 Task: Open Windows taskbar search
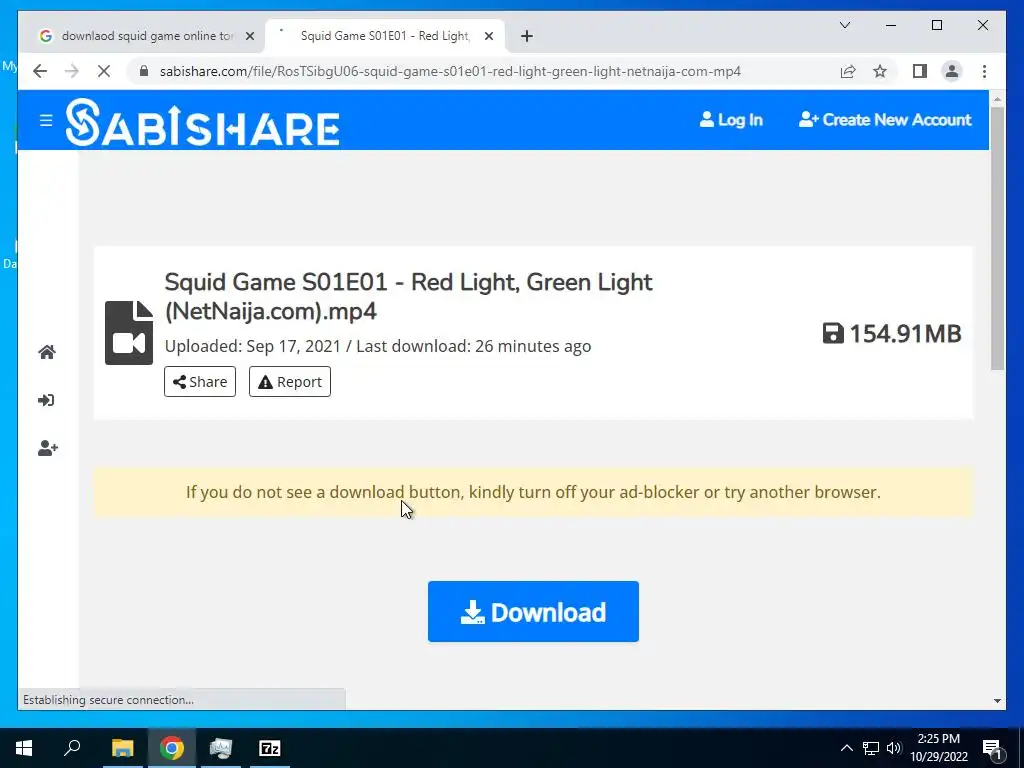point(72,748)
